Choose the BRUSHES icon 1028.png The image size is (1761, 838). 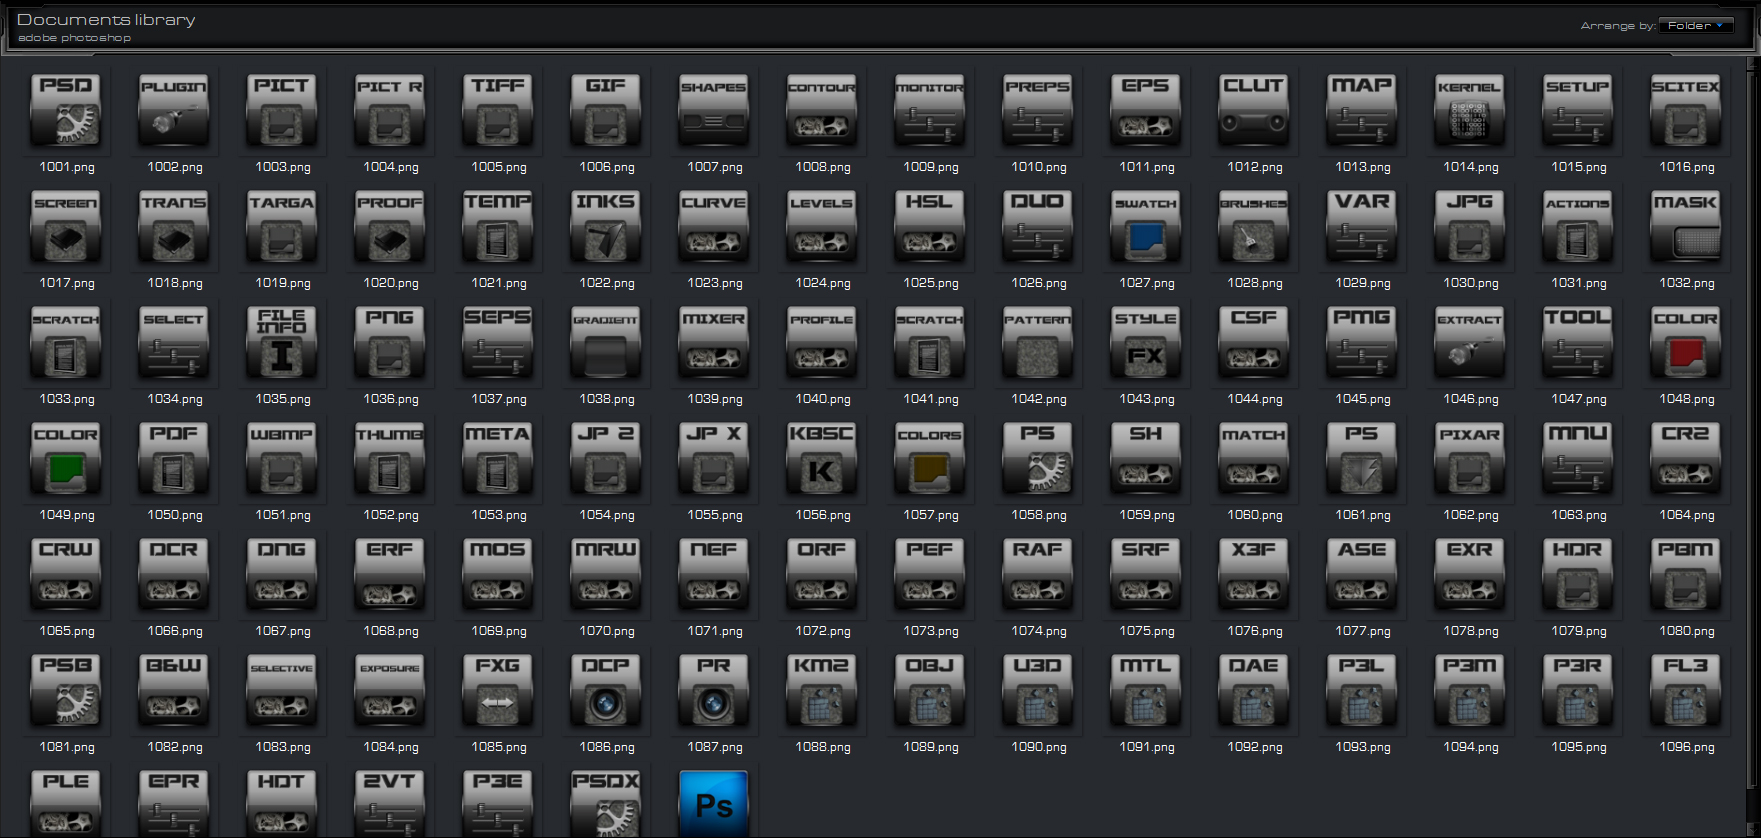point(1254,226)
